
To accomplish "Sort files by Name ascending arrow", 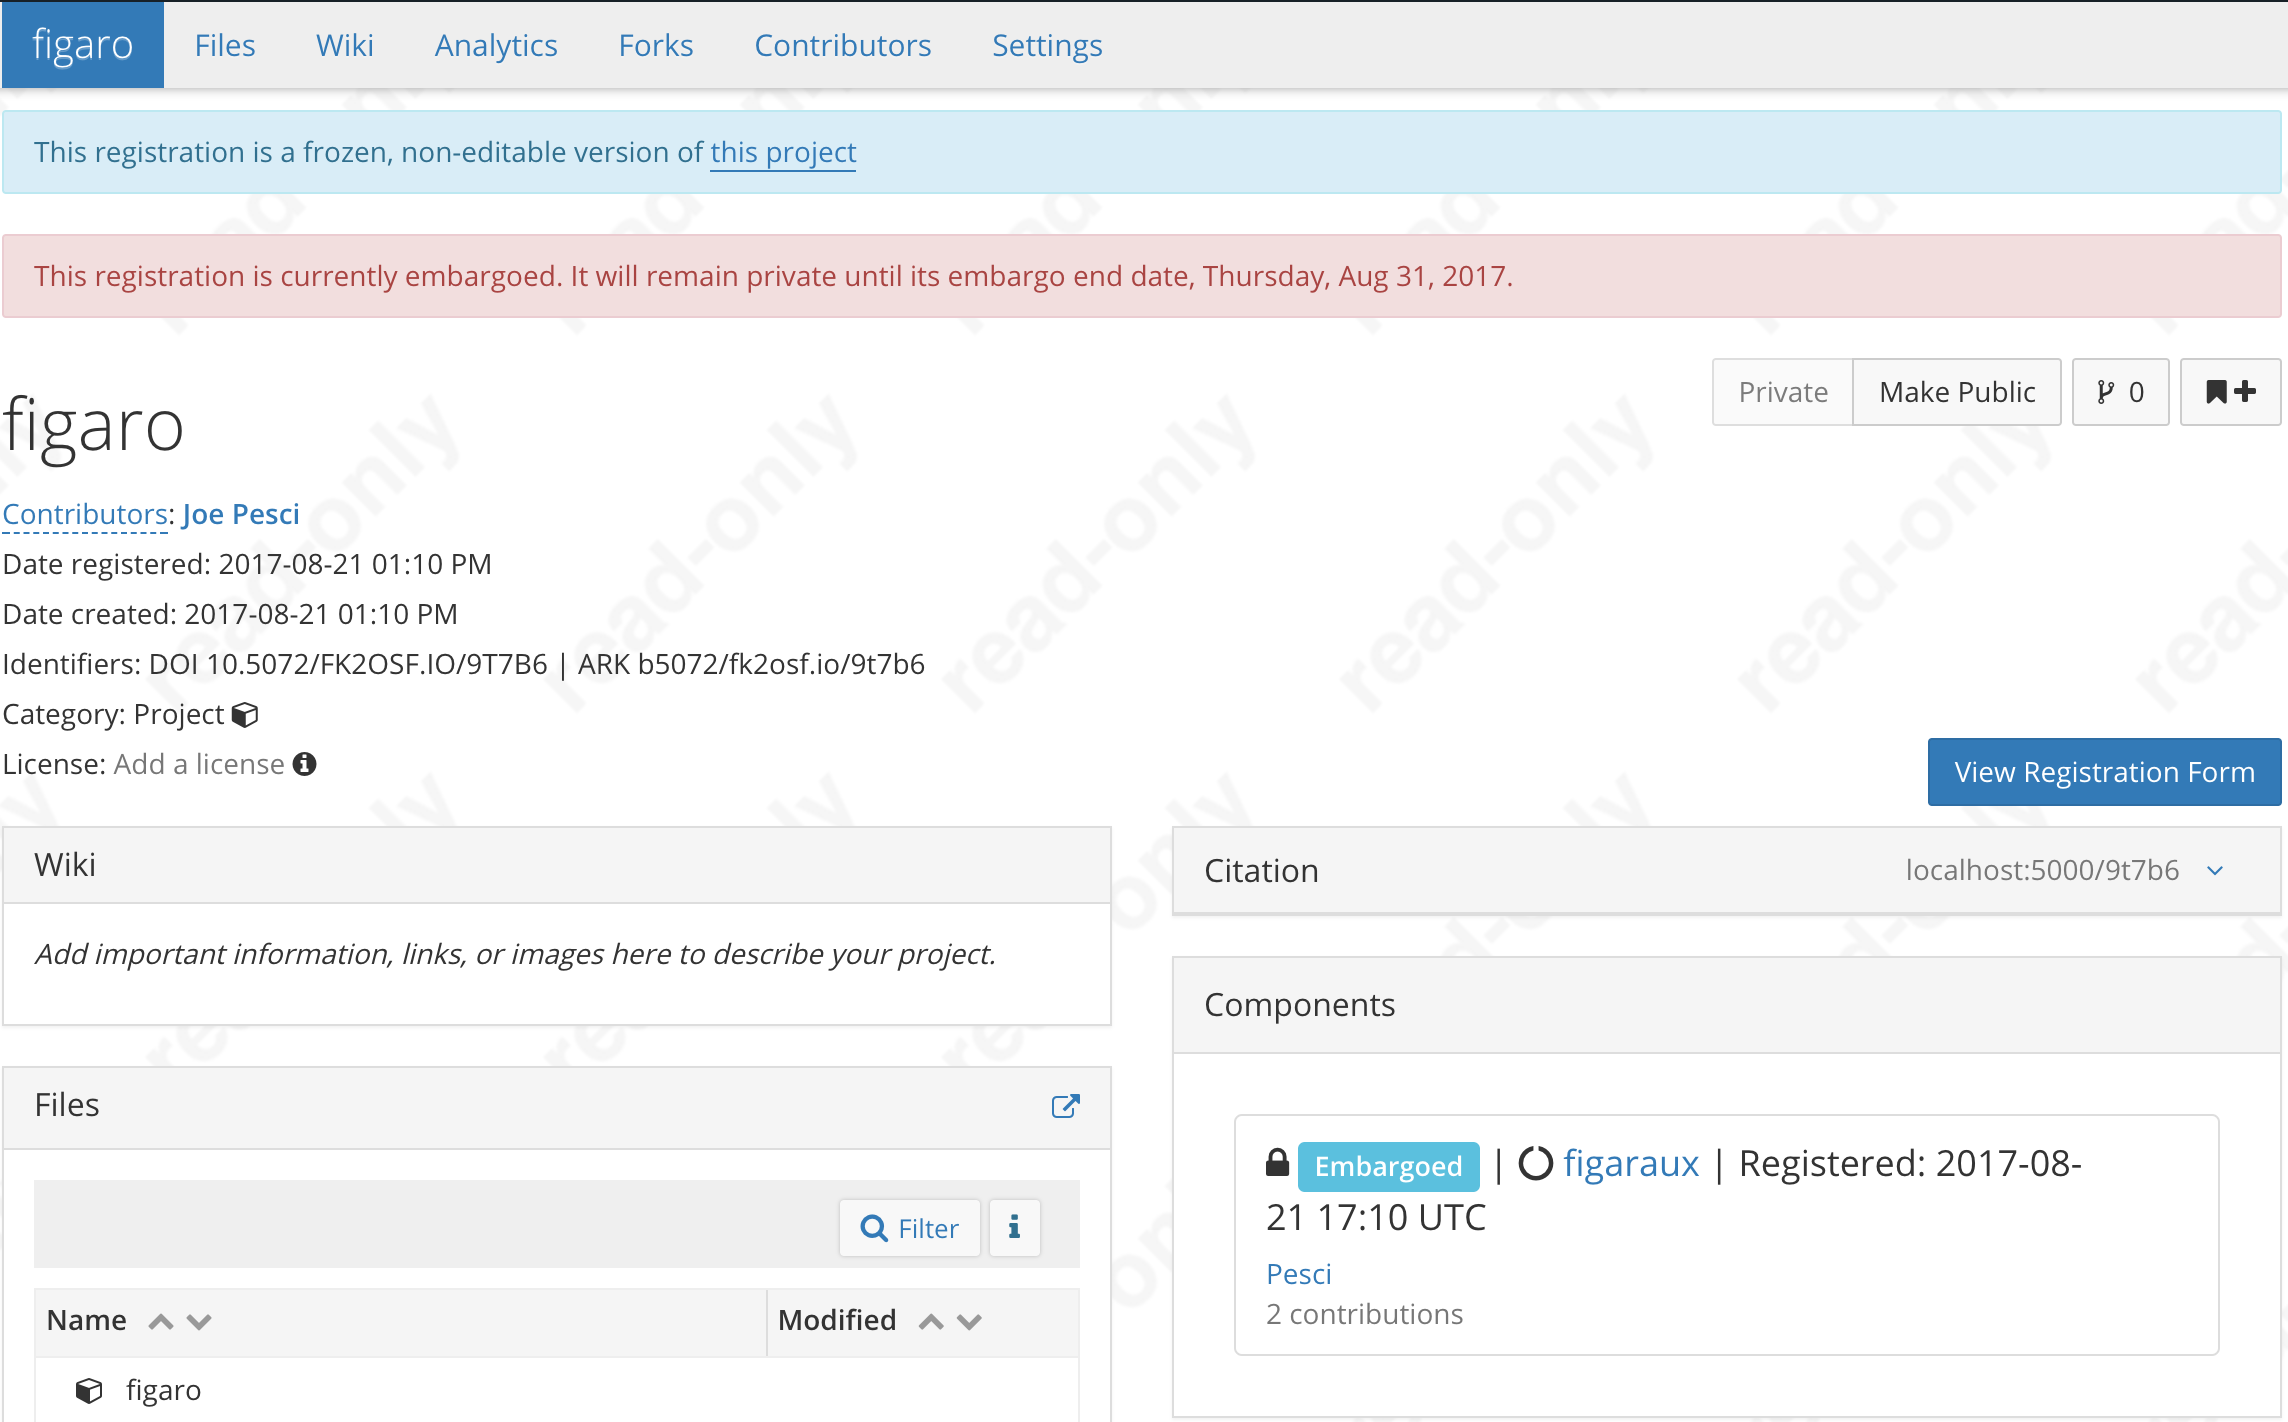I will pyautogui.click(x=161, y=1322).
